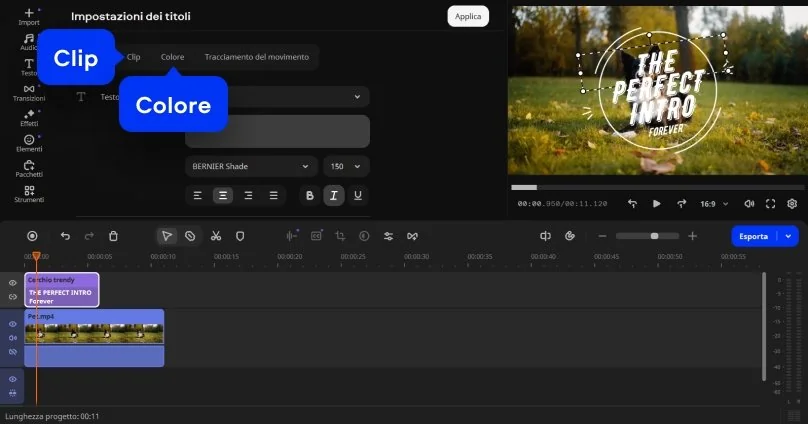The image size is (808, 424).
Task: Hide the title track with eye icon
Action: coord(13,283)
